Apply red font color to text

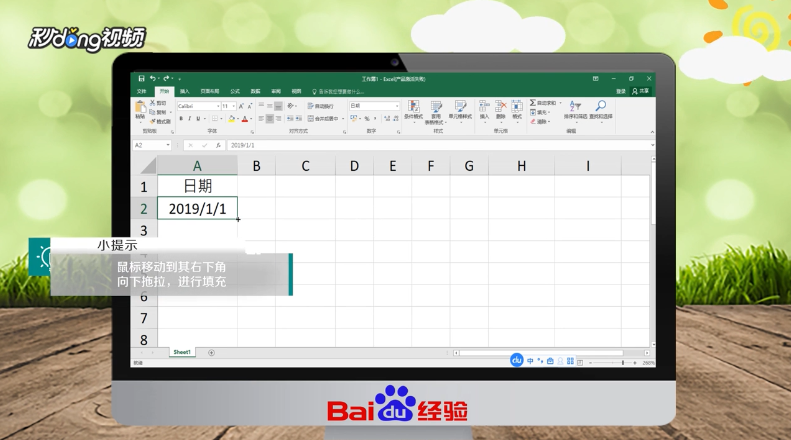[245, 119]
